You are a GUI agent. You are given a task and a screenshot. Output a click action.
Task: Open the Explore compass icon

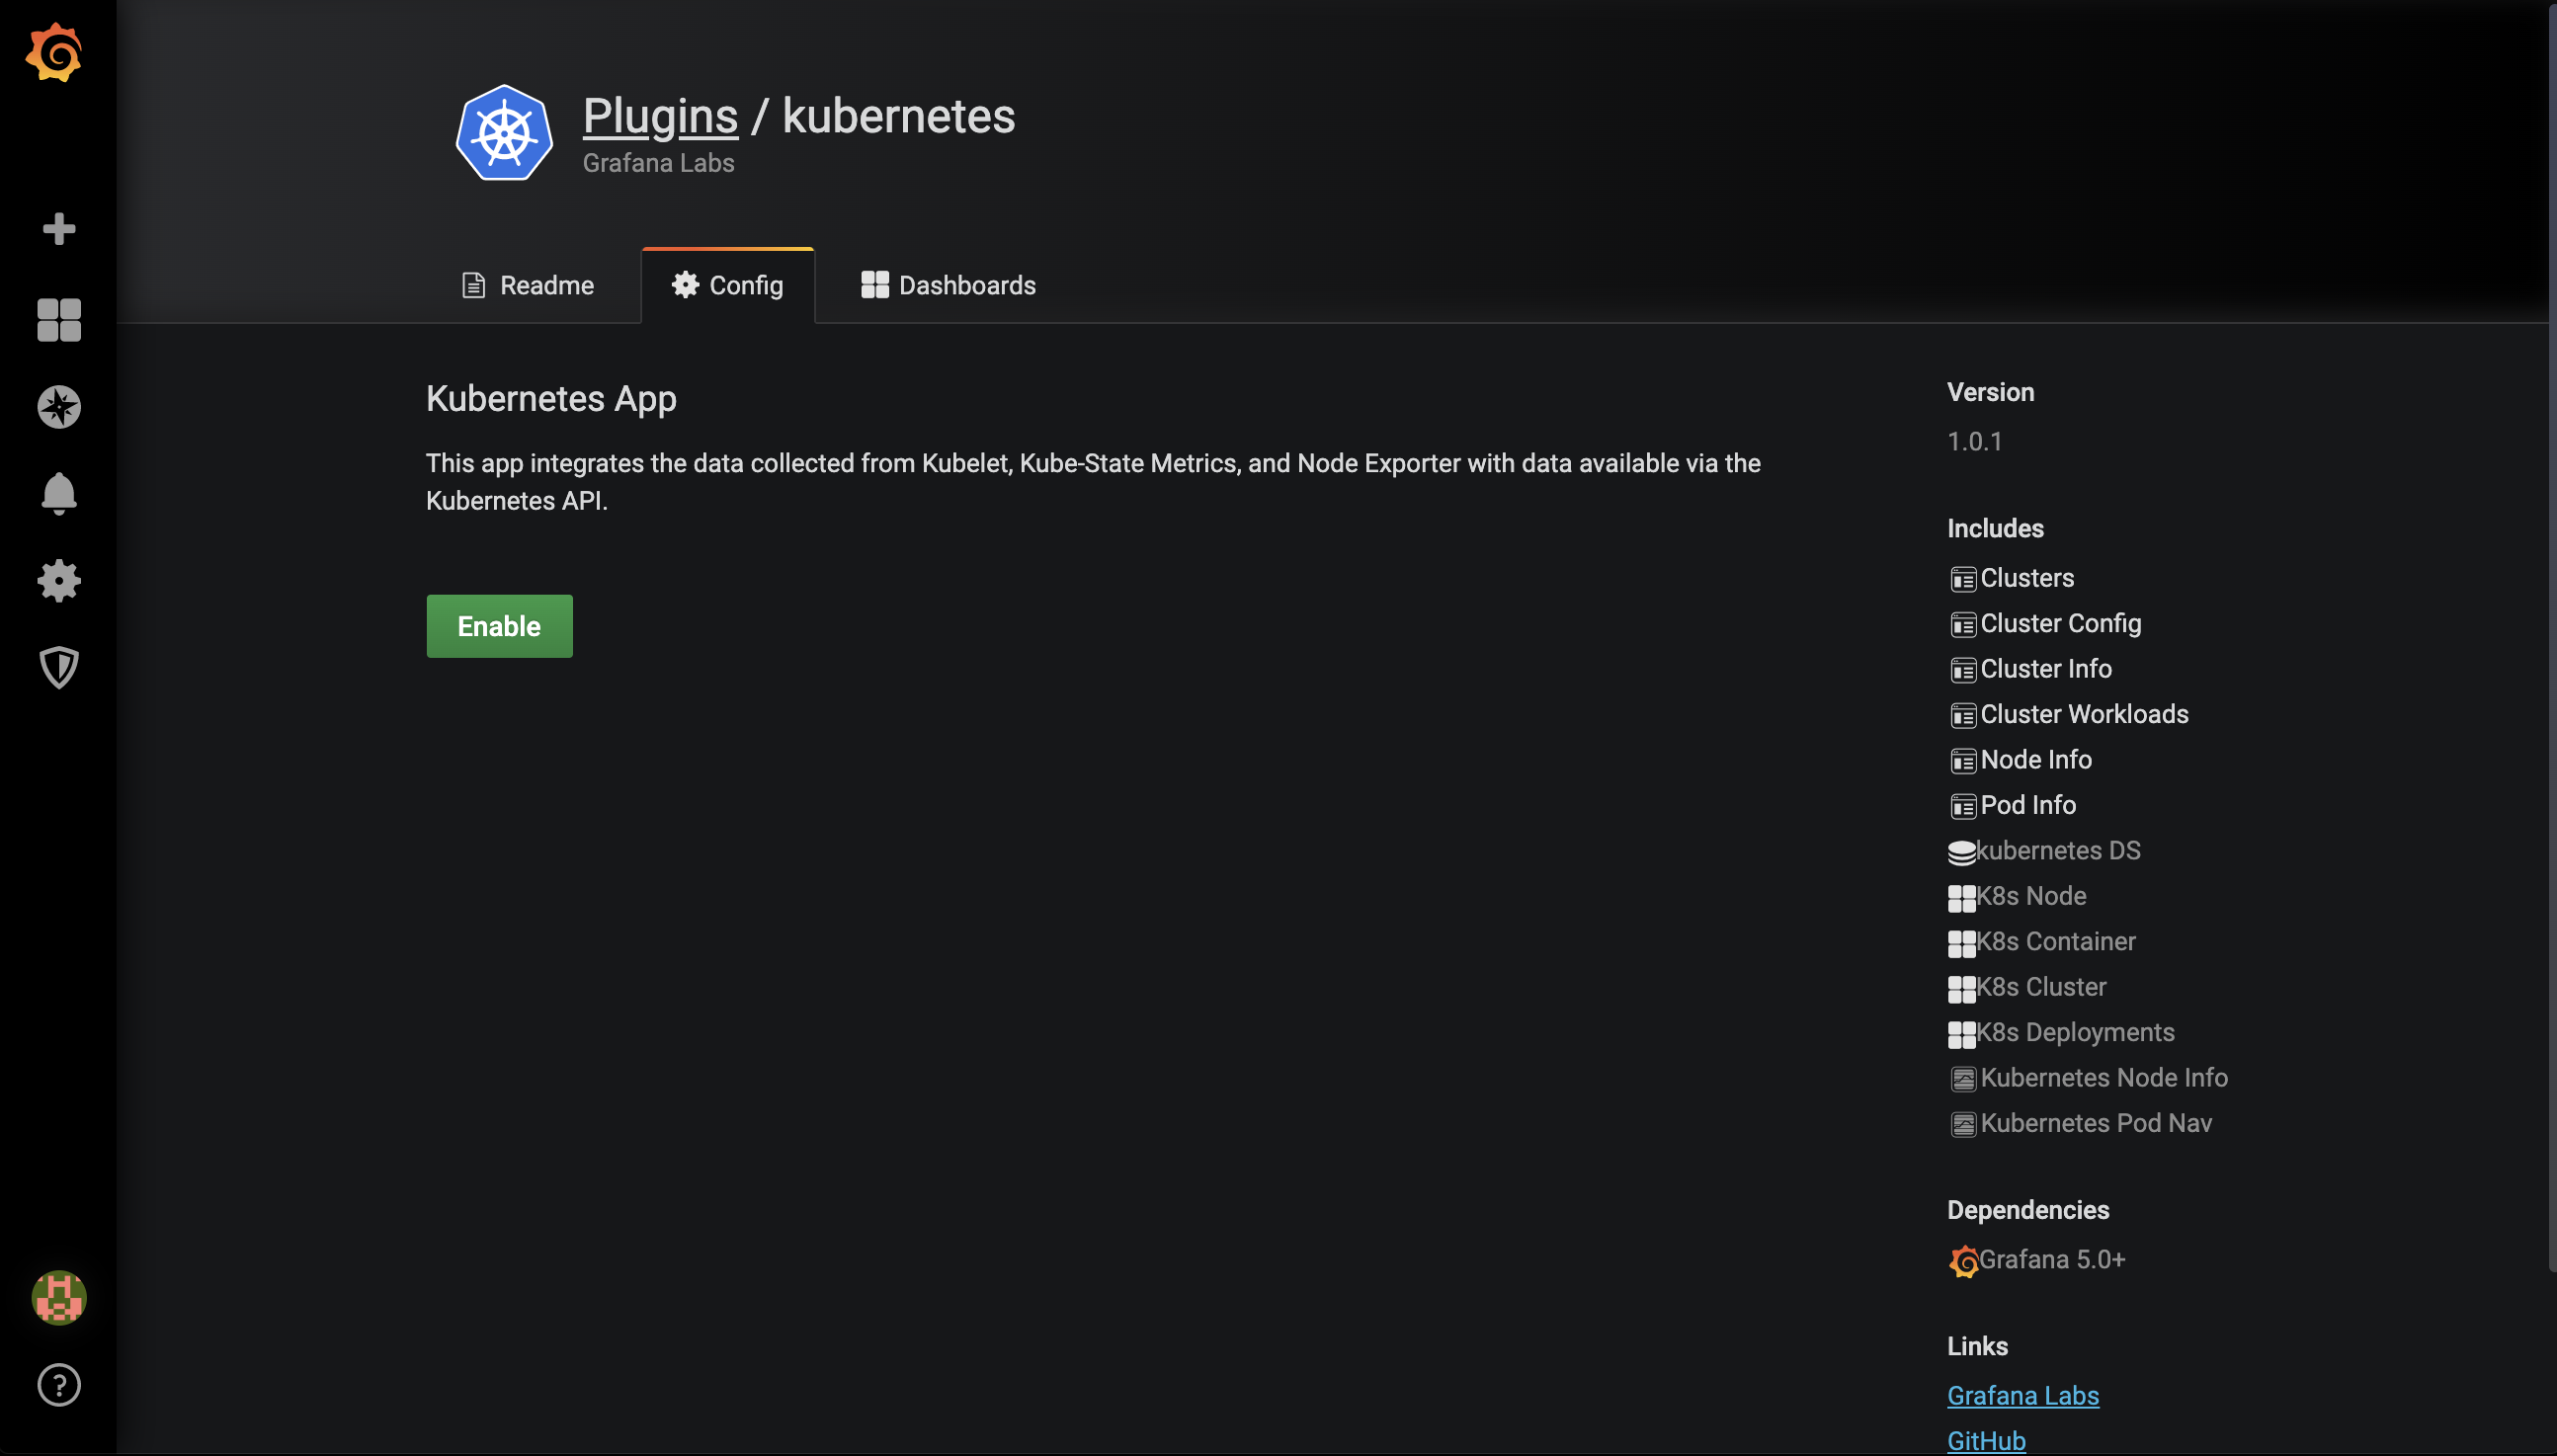point(59,407)
